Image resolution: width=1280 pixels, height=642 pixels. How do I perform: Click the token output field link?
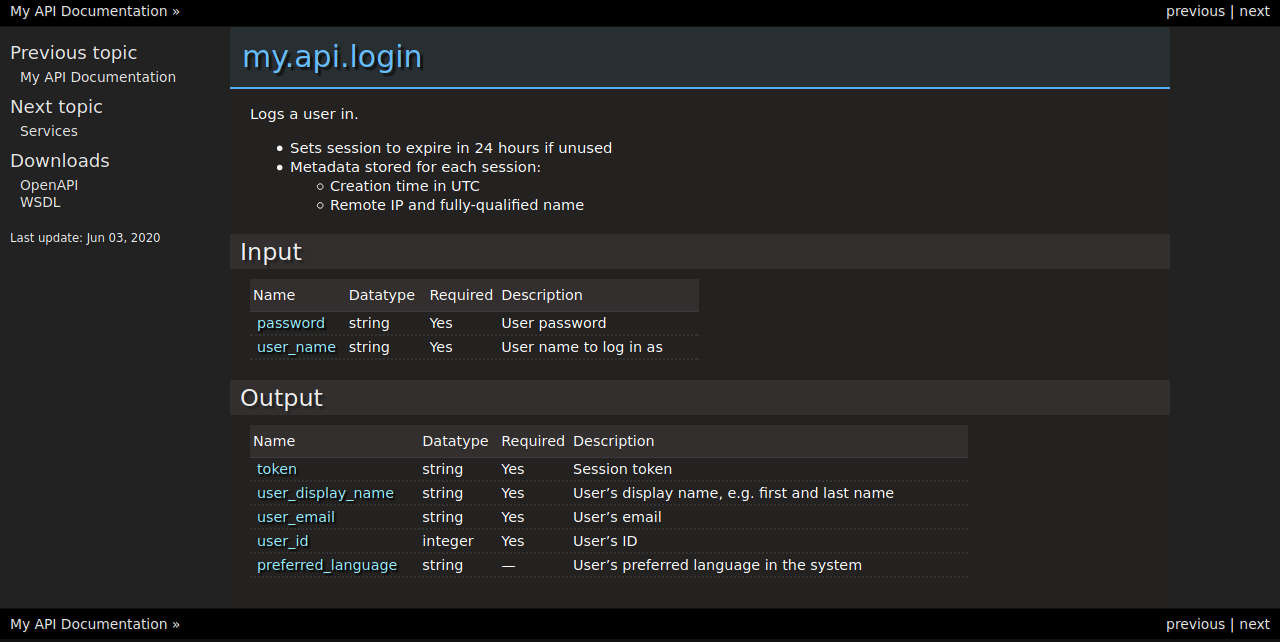tap(276, 469)
